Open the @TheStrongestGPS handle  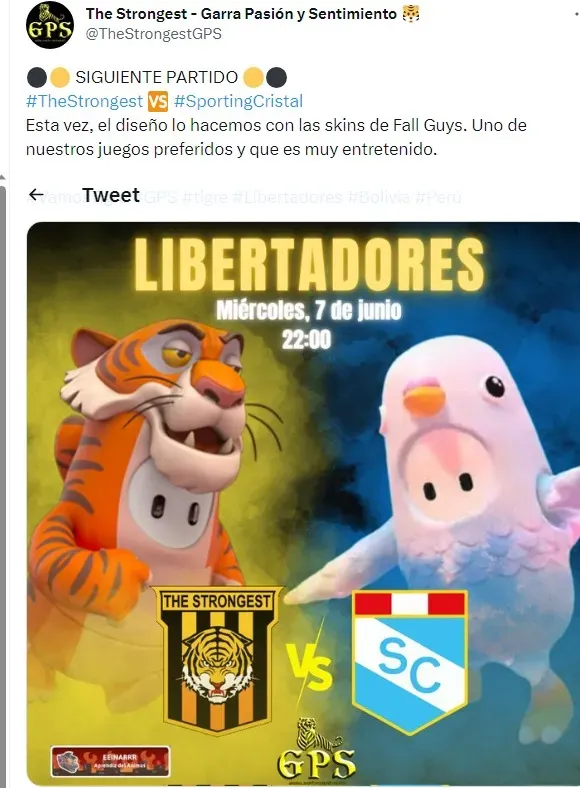154,34
